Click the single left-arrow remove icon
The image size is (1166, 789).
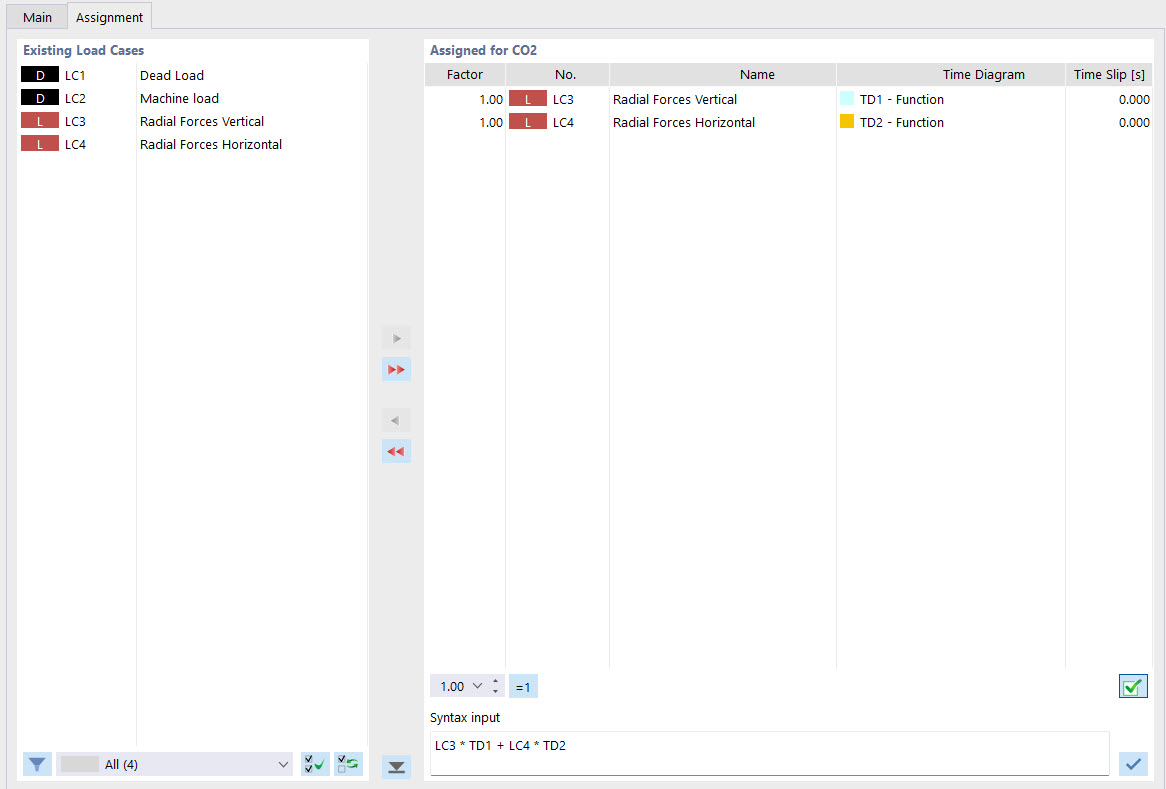396,420
